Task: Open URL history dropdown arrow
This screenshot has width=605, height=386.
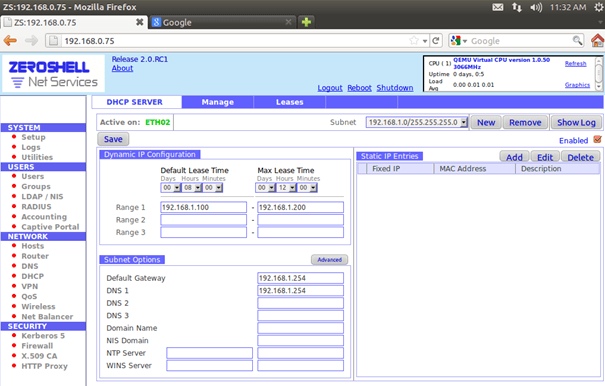Action: 425,41
